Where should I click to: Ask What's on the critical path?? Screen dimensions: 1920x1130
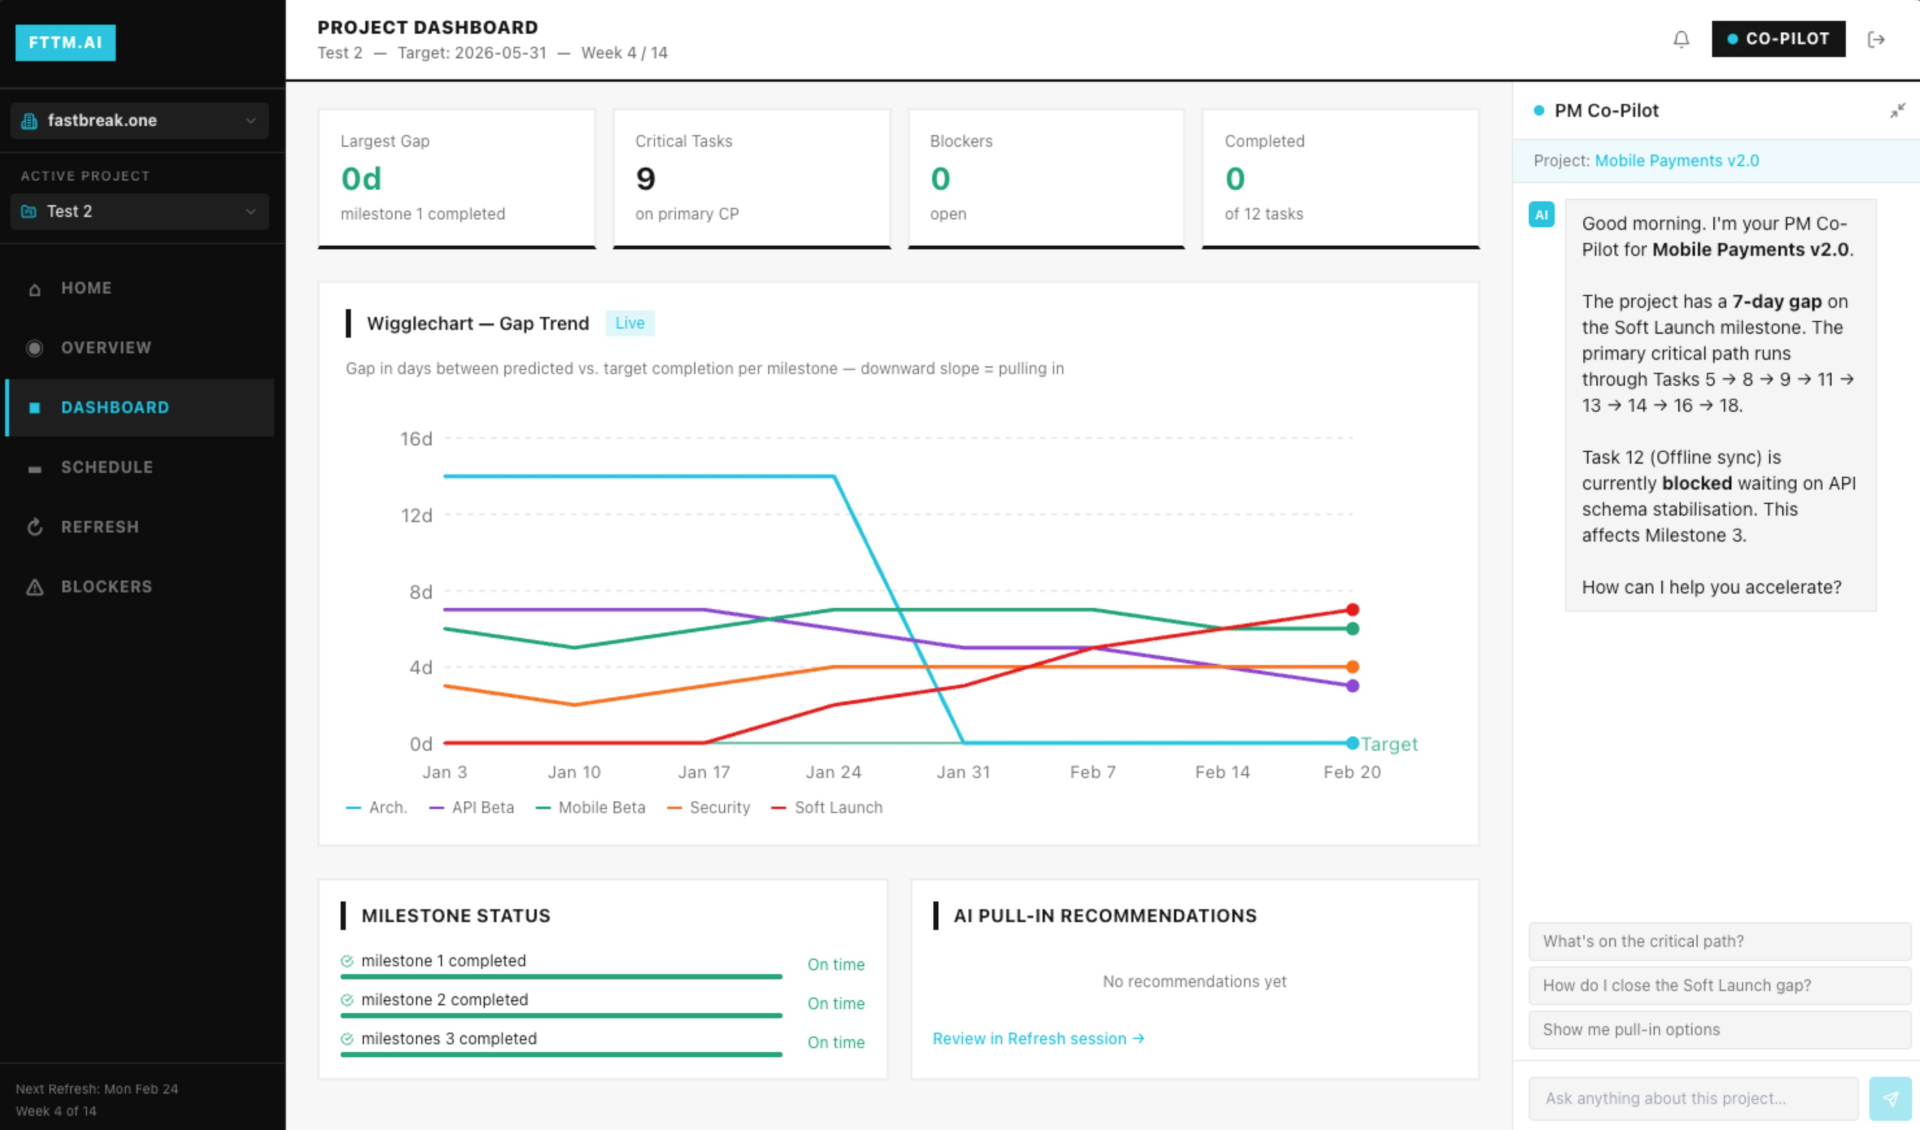[x=1719, y=941]
